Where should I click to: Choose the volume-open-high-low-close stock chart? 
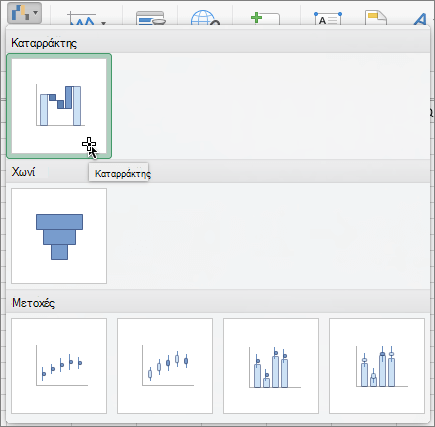pyautogui.click(x=377, y=366)
